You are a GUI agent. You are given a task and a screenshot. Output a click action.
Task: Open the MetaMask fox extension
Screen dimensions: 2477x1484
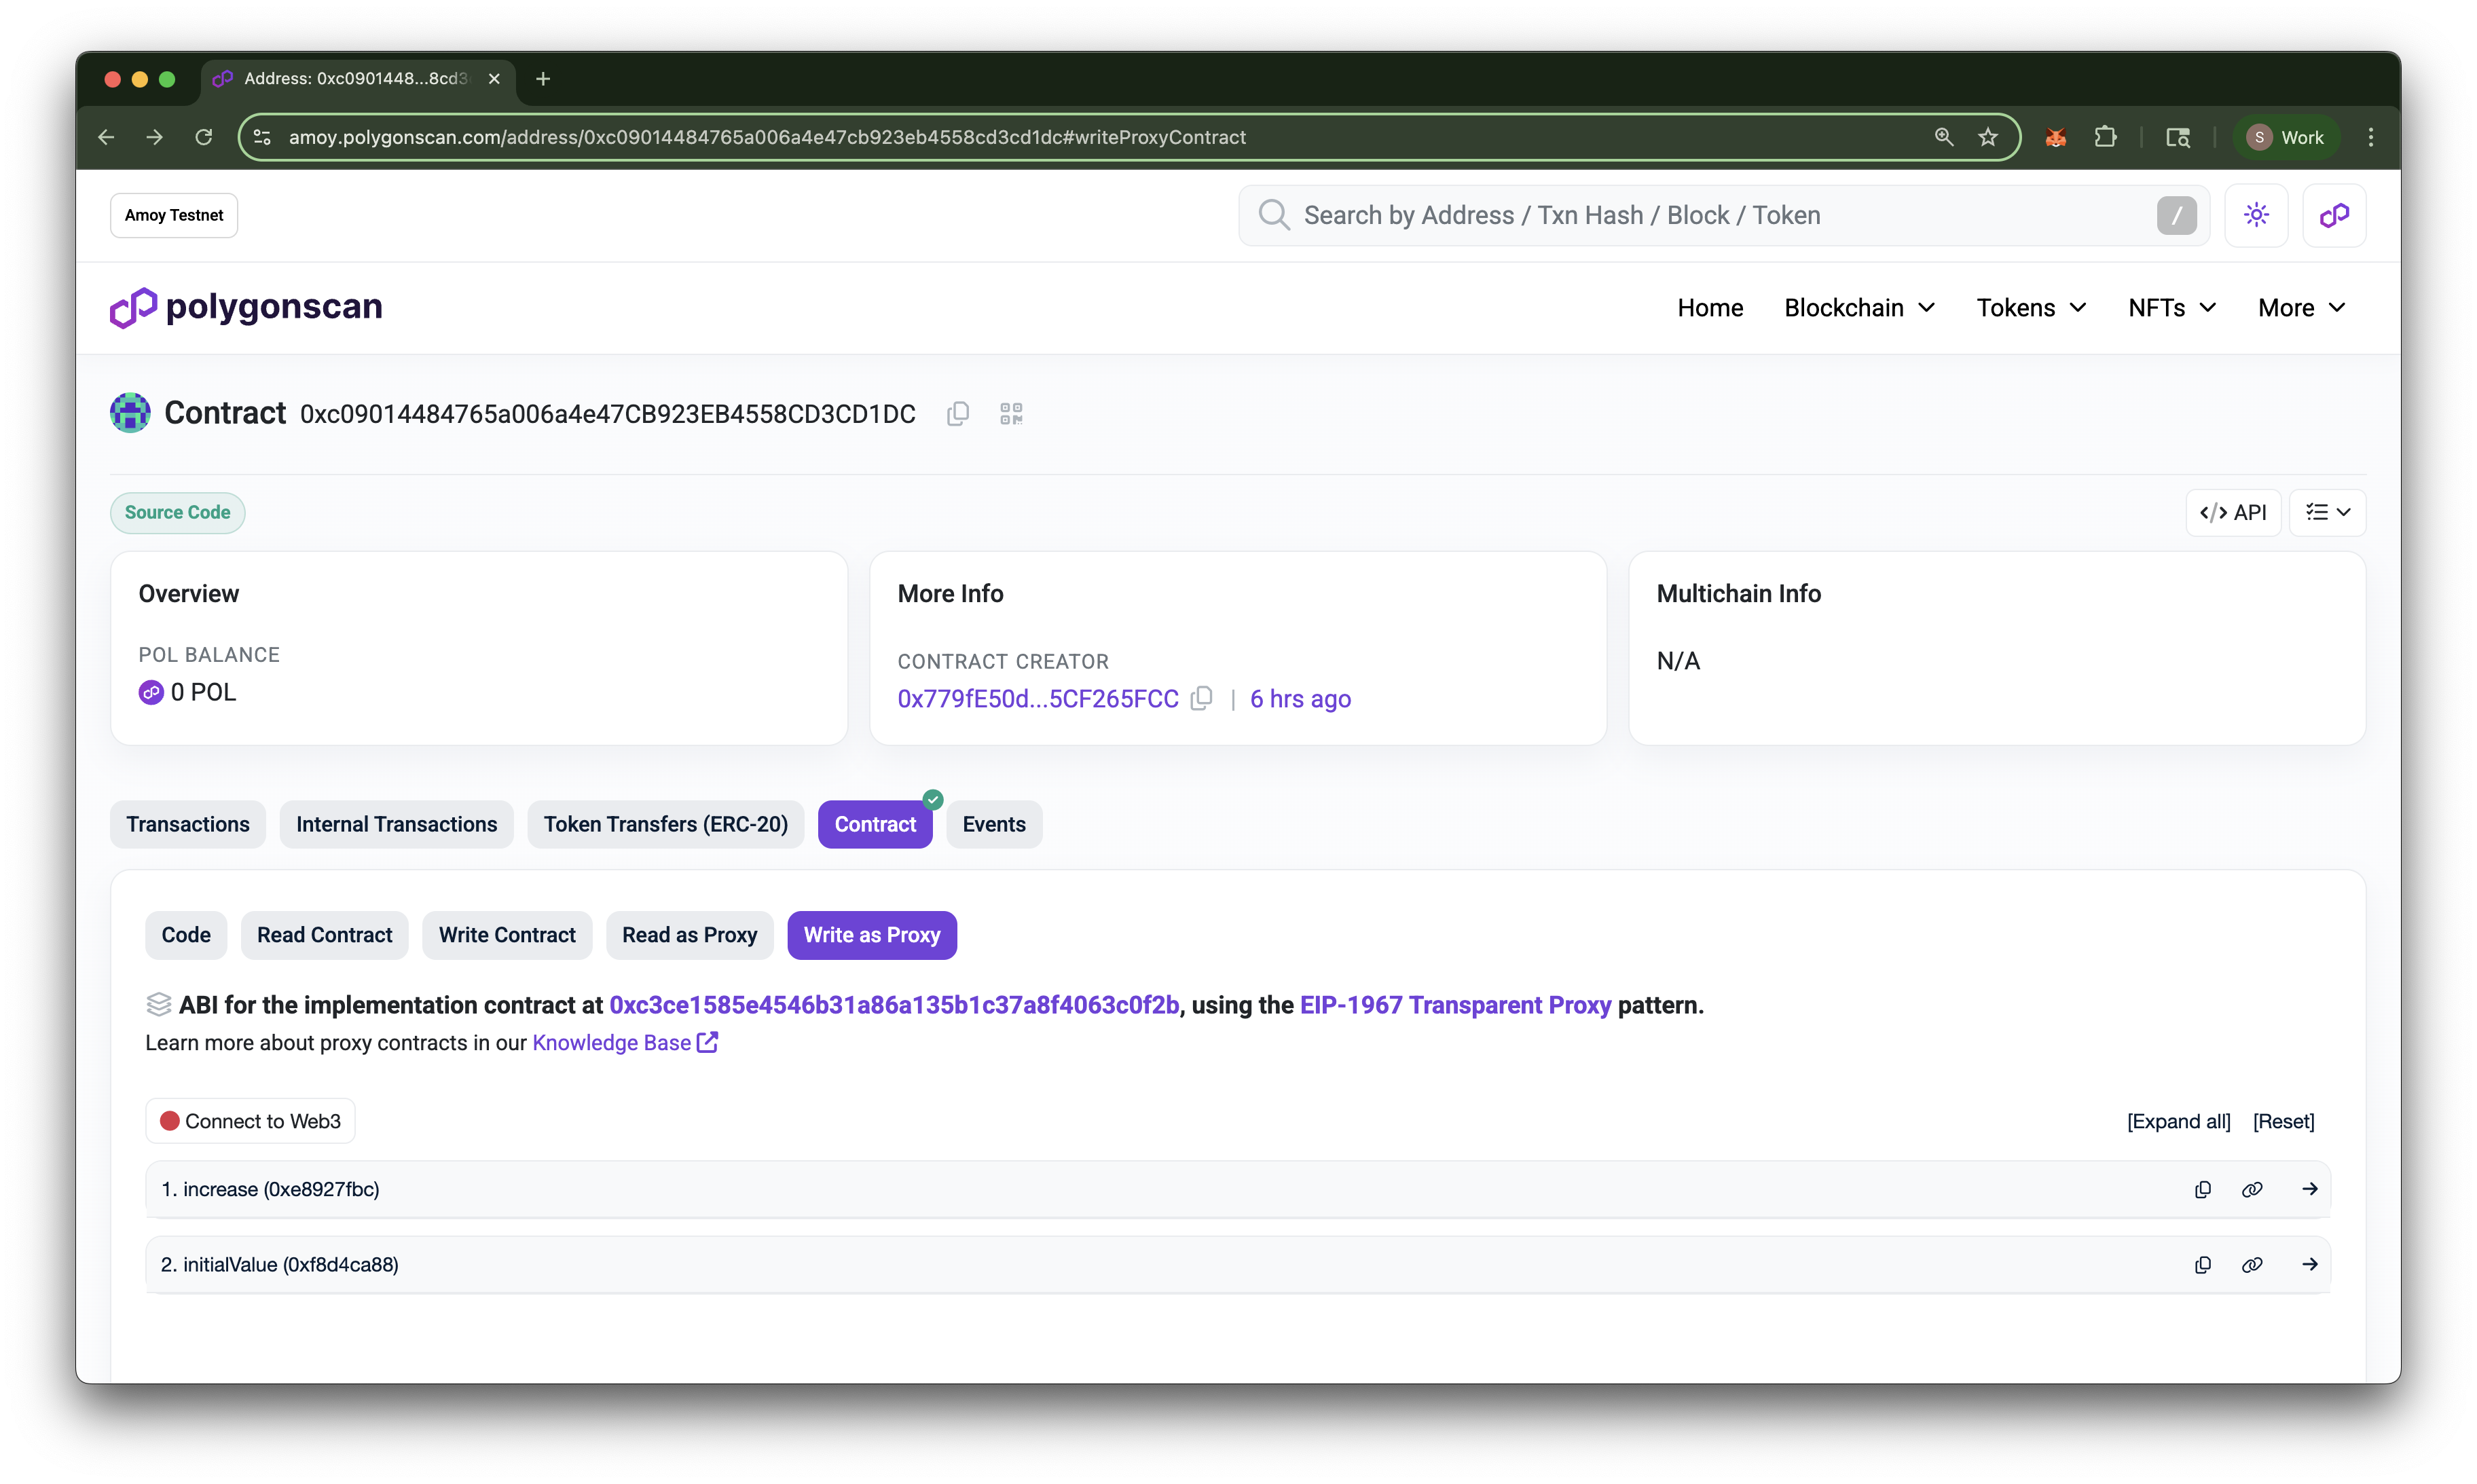(2055, 138)
